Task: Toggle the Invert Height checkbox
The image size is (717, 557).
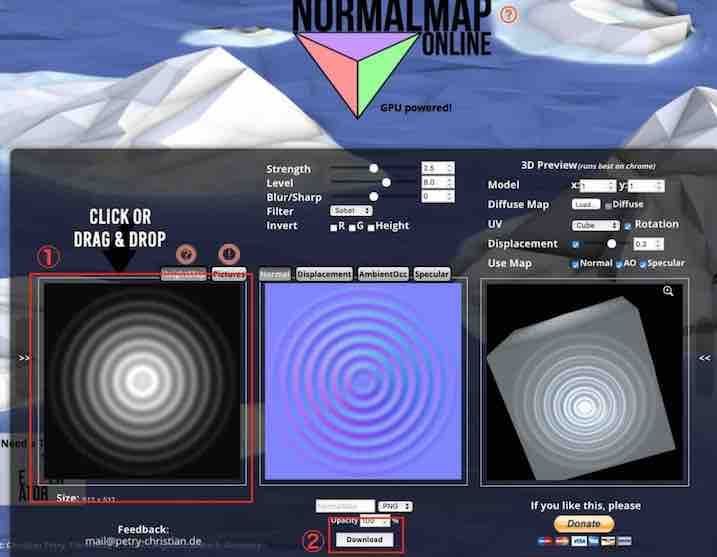Action: coord(371,228)
